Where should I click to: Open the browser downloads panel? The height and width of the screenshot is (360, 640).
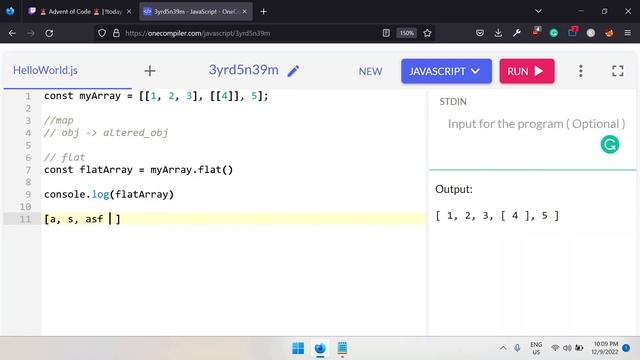(498, 33)
